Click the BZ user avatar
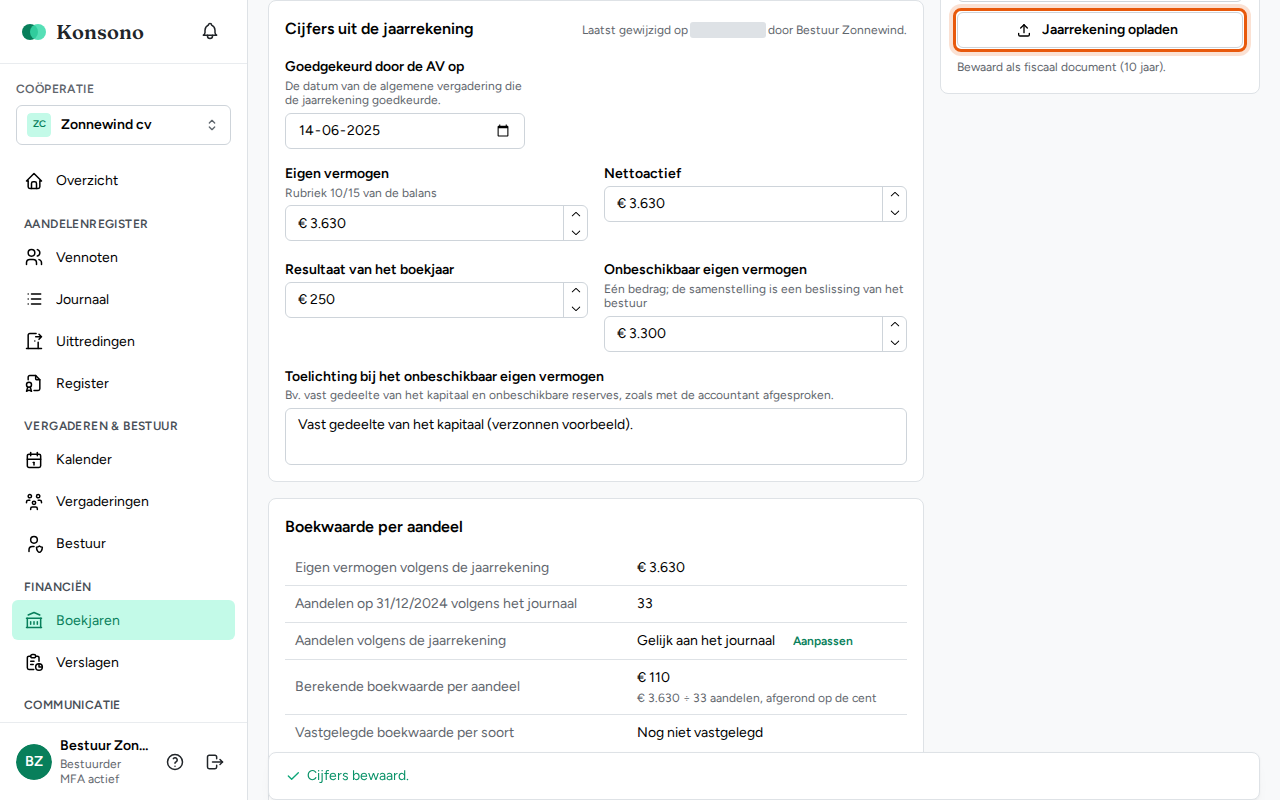The width and height of the screenshot is (1280, 800). point(34,762)
